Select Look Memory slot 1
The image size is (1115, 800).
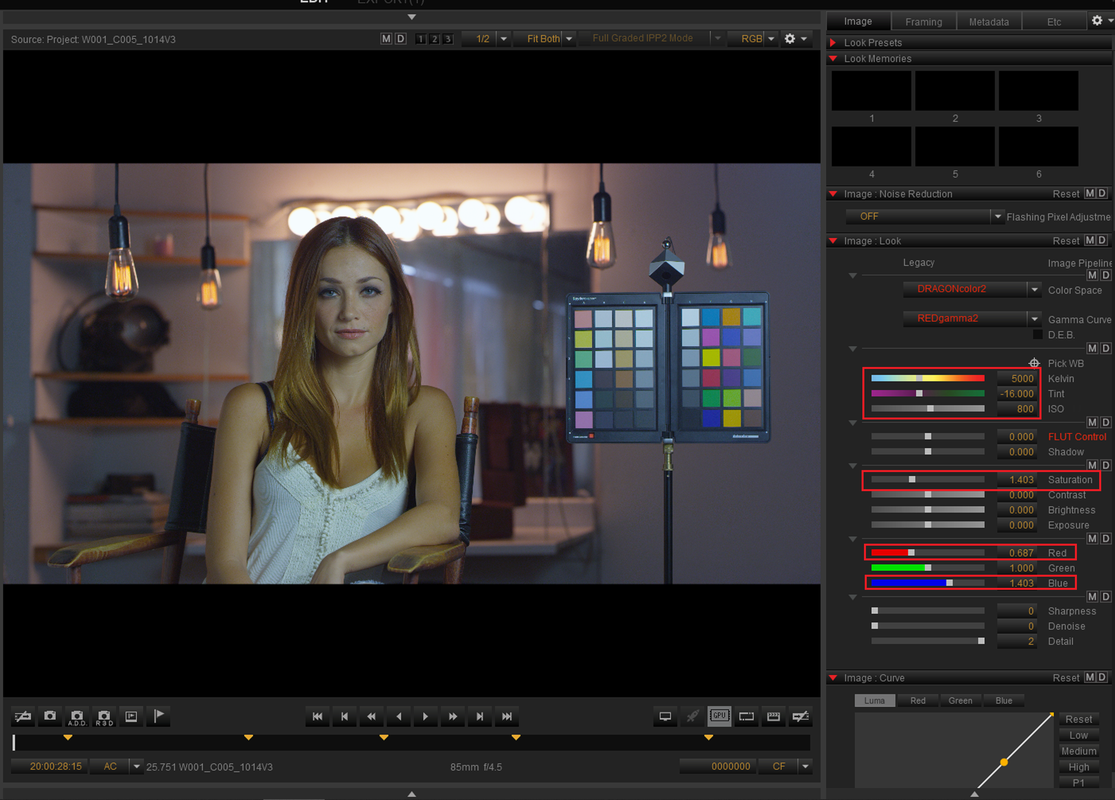tap(871, 90)
